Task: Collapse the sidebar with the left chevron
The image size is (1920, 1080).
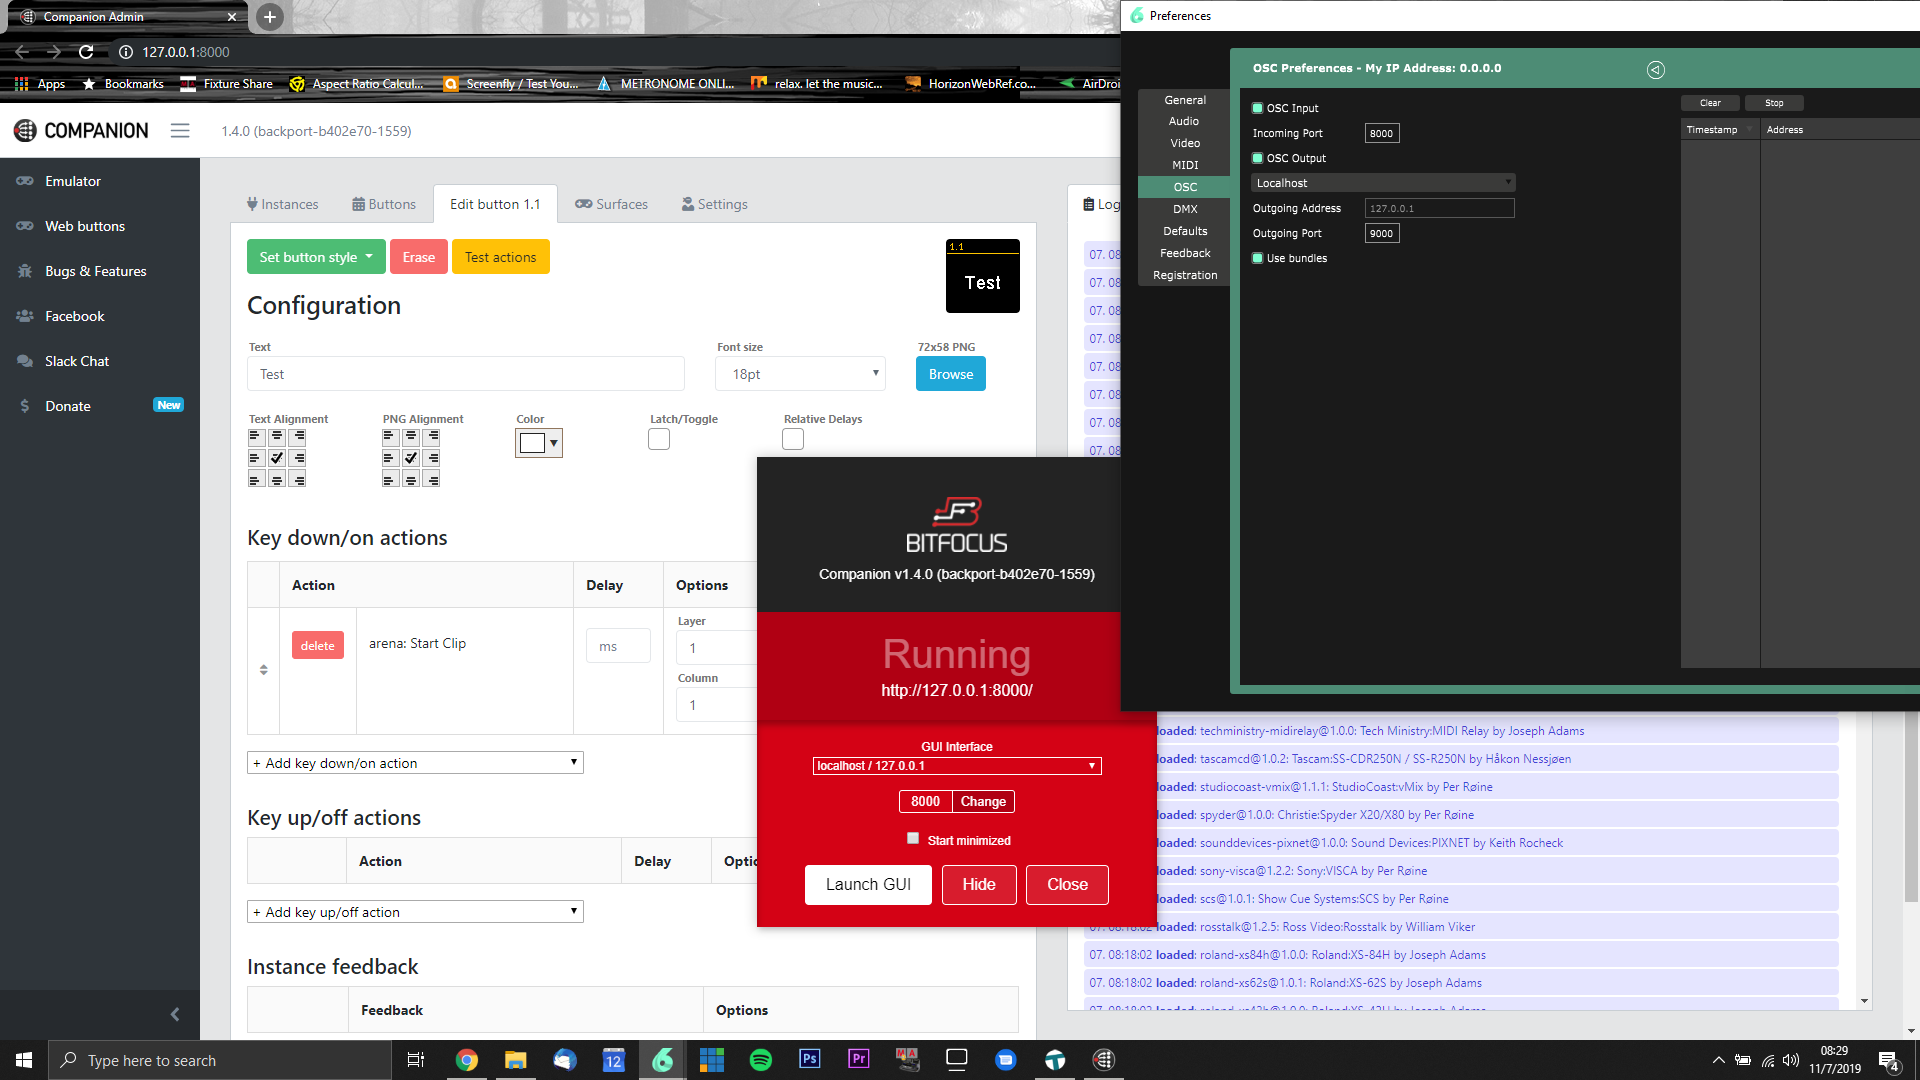Action: [x=175, y=1014]
